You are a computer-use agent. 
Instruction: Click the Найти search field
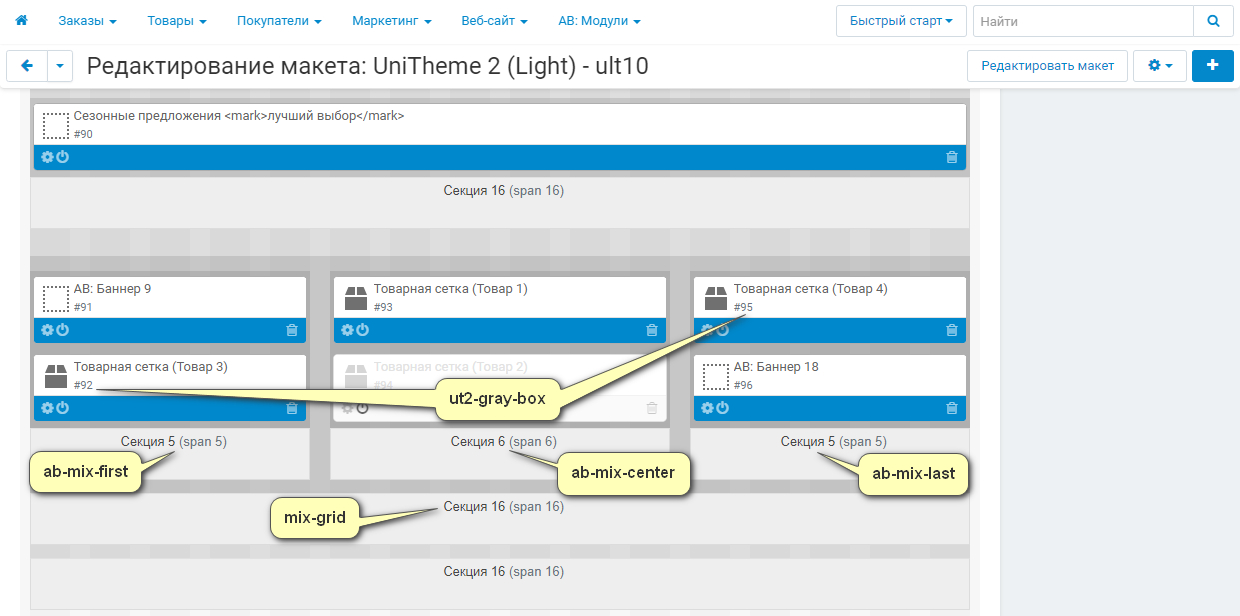pos(1082,20)
